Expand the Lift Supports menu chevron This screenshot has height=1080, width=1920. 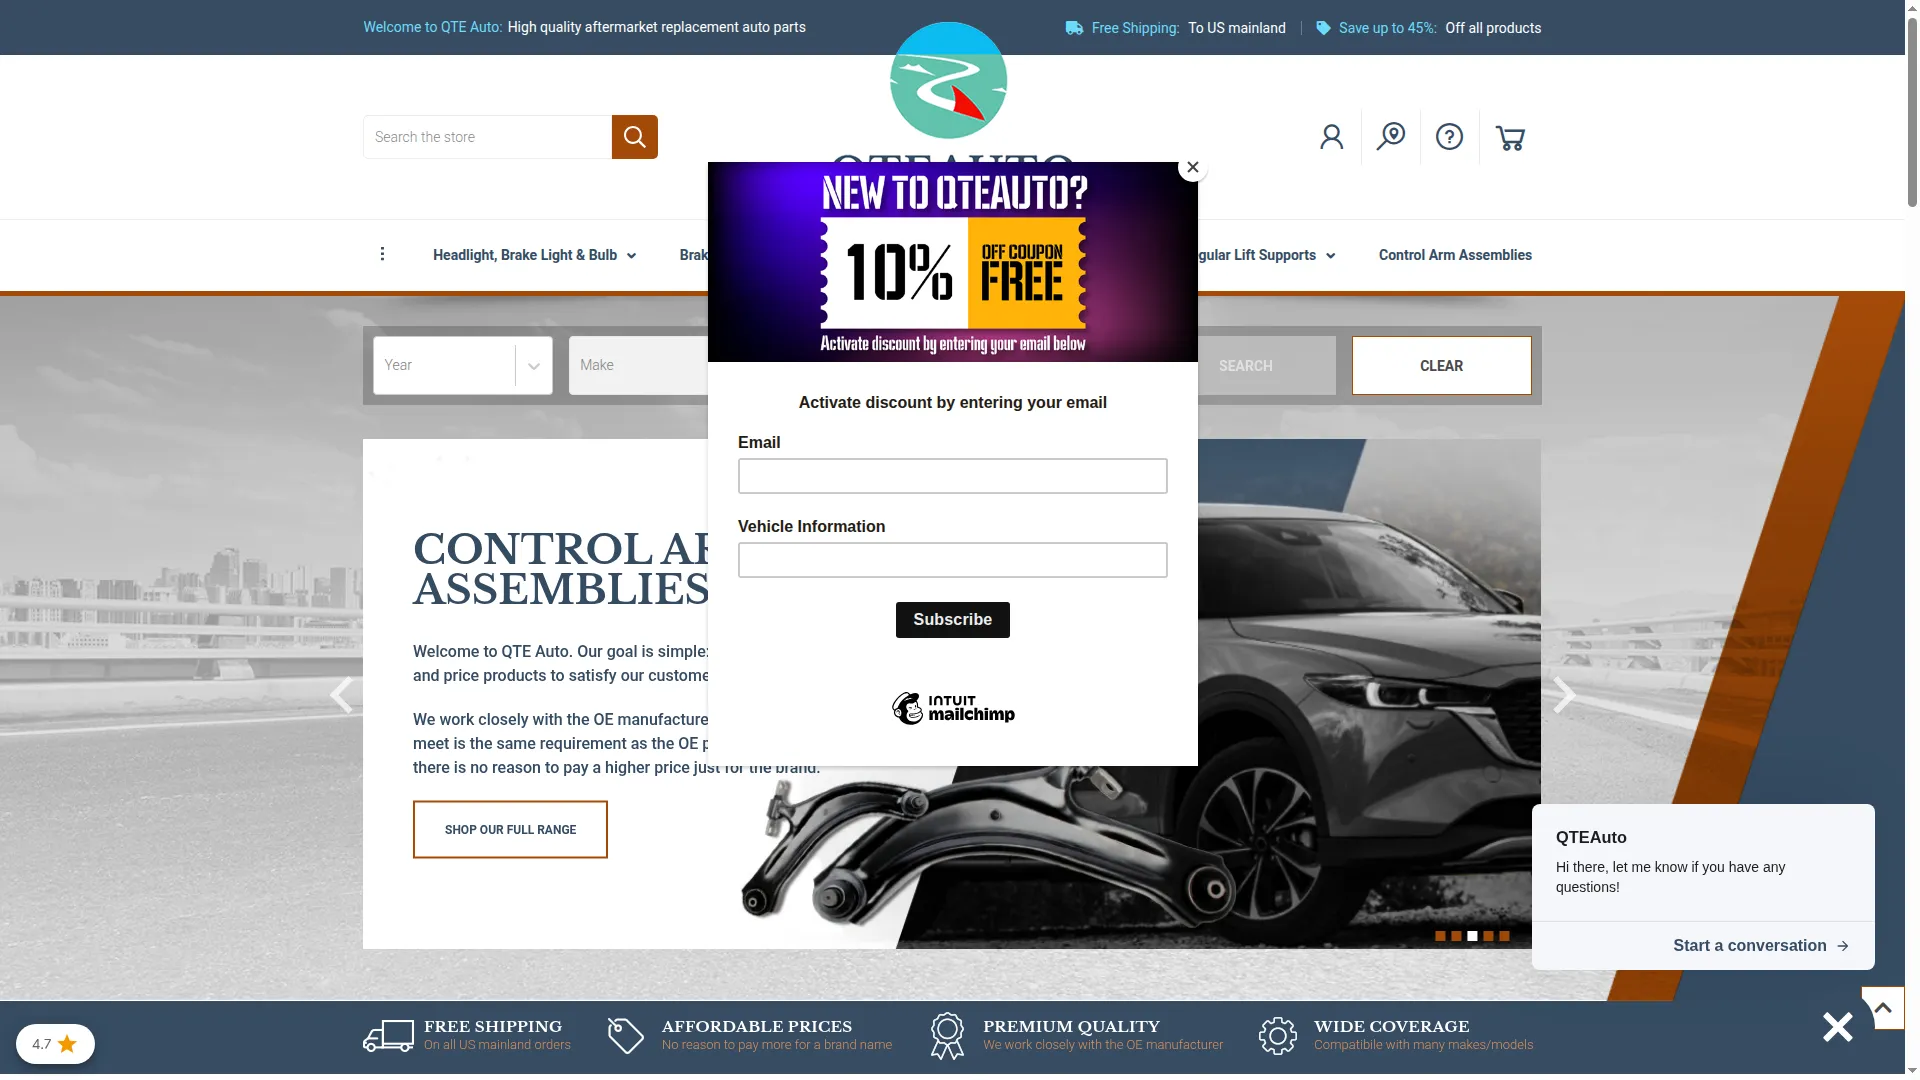click(1330, 256)
